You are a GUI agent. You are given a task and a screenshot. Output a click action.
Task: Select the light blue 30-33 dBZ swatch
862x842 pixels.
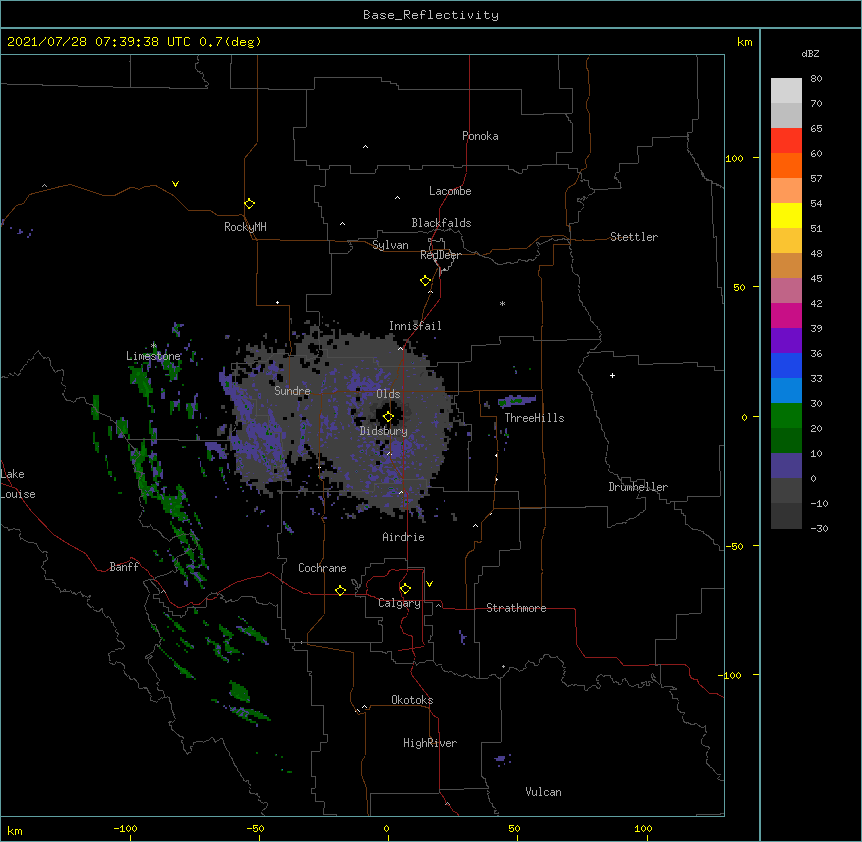786,391
